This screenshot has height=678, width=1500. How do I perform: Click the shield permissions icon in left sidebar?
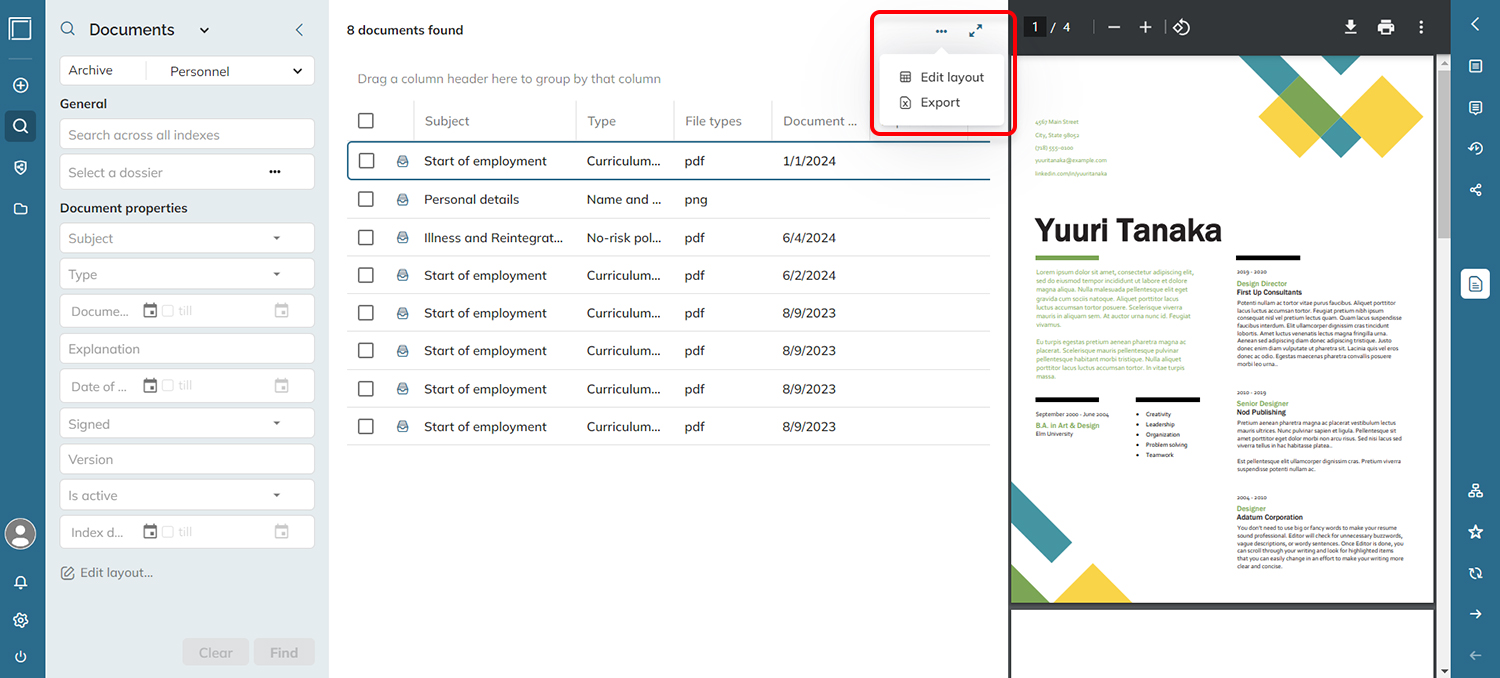[20, 167]
